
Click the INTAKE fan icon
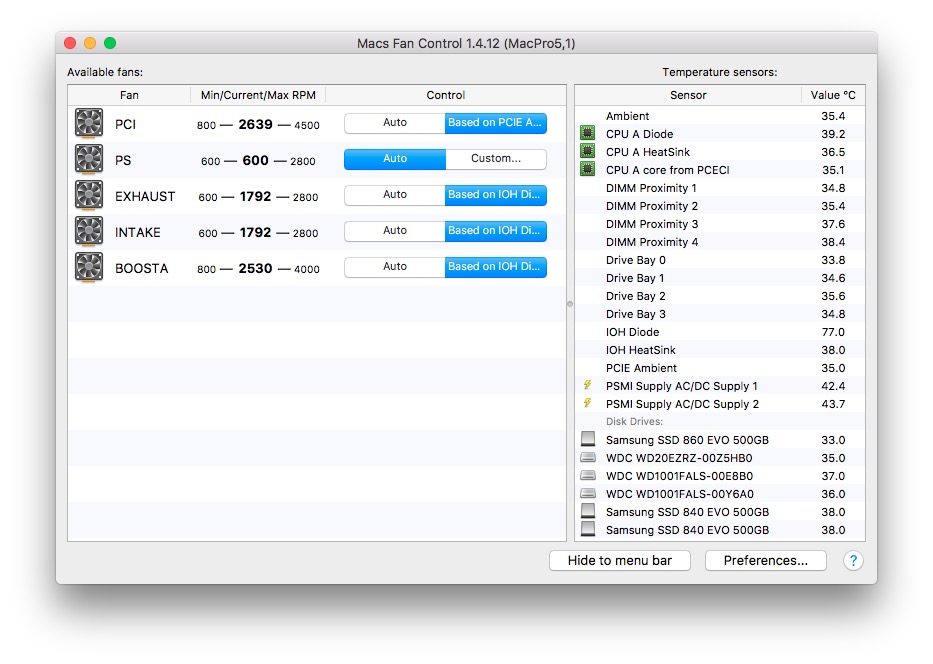point(89,231)
